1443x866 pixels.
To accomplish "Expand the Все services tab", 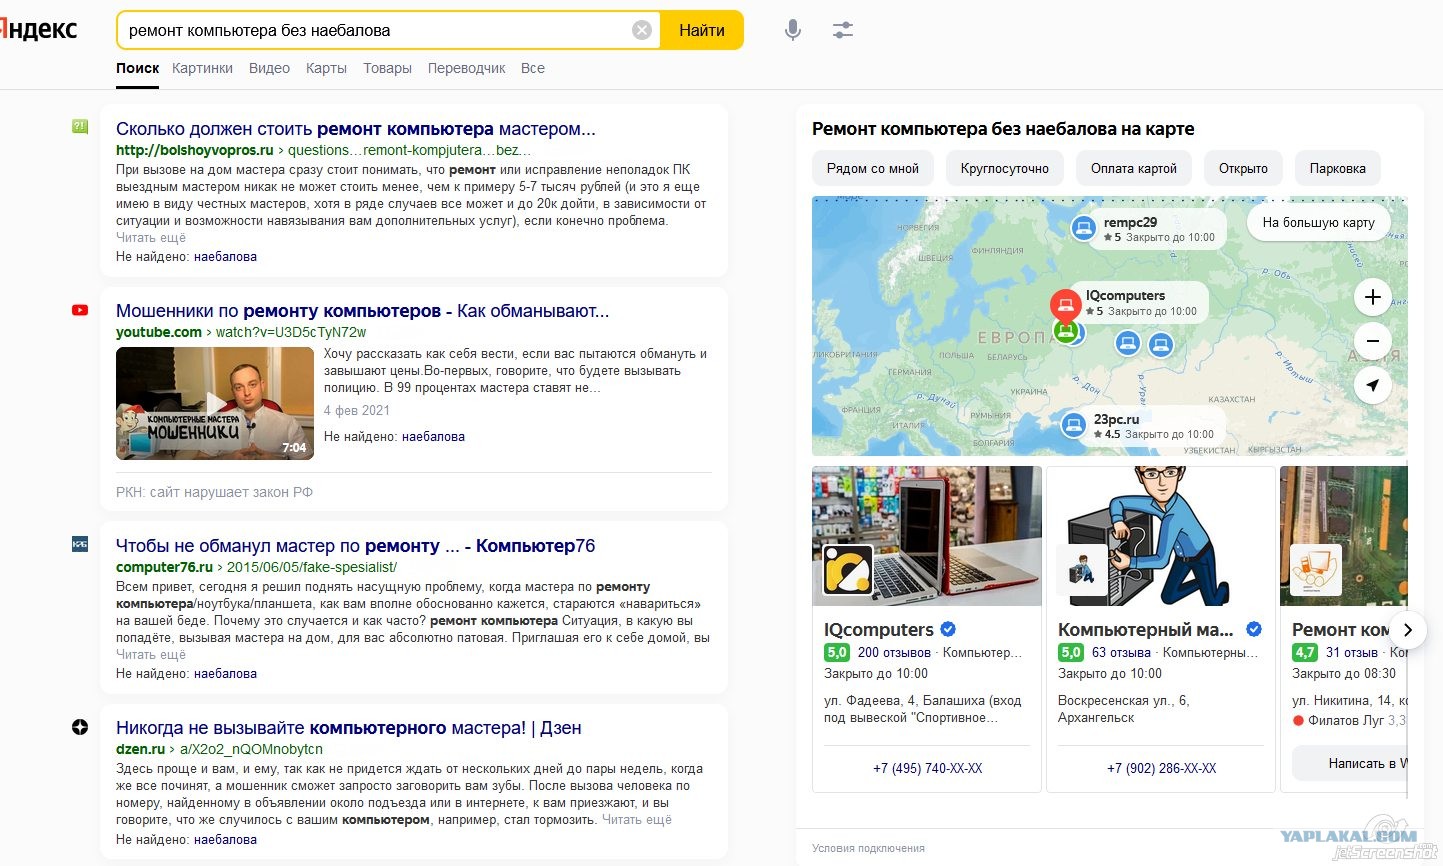I will (533, 68).
